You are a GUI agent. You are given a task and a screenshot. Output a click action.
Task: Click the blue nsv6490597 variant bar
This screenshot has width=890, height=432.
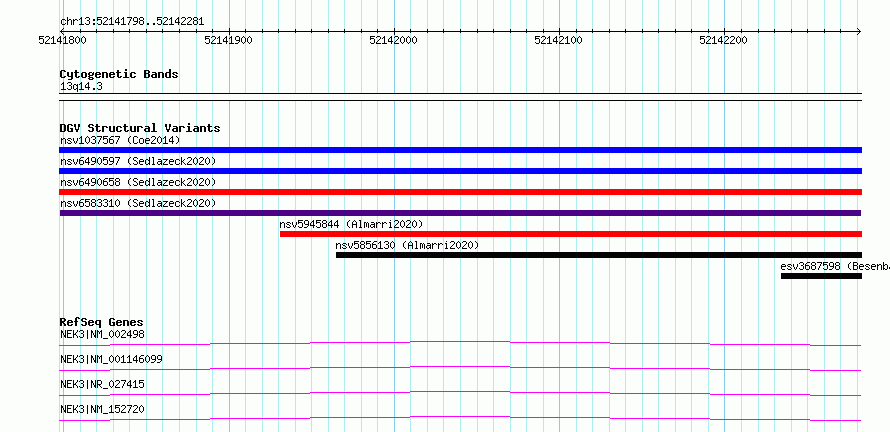[x=460, y=171]
